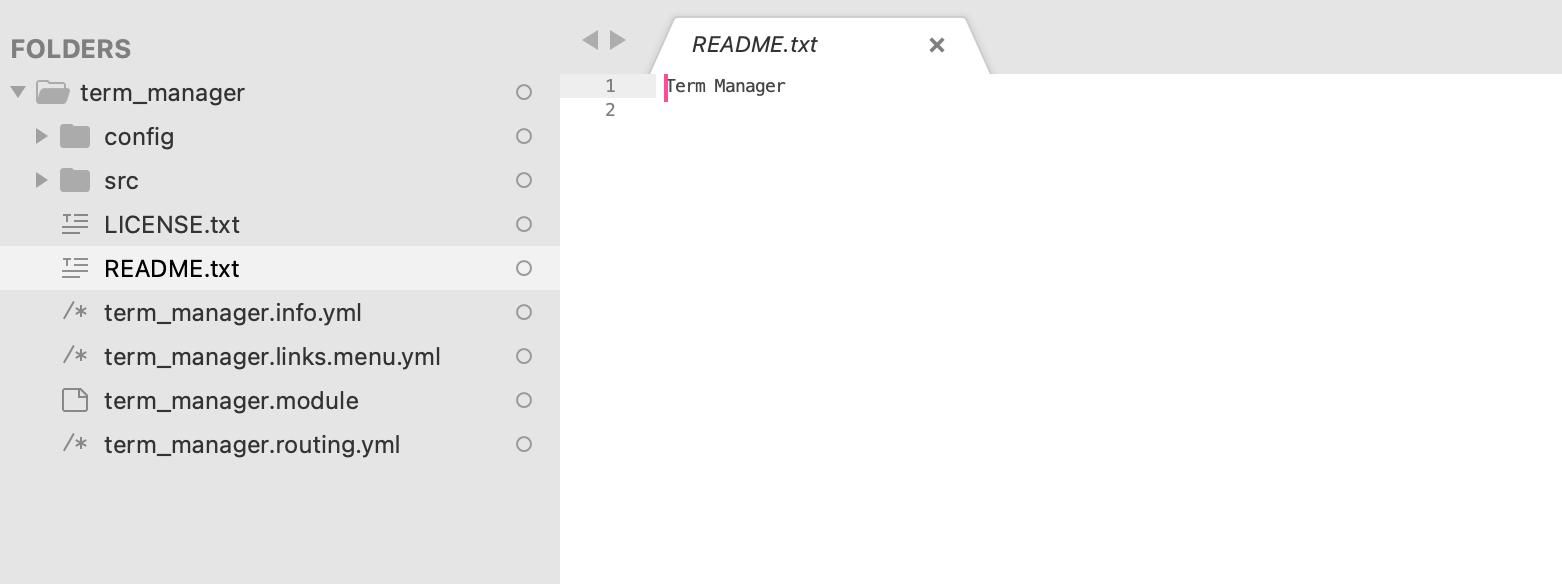Go forward with the right navigation arrow
Viewport: 1562px width, 584px height.
pyautogui.click(x=618, y=40)
